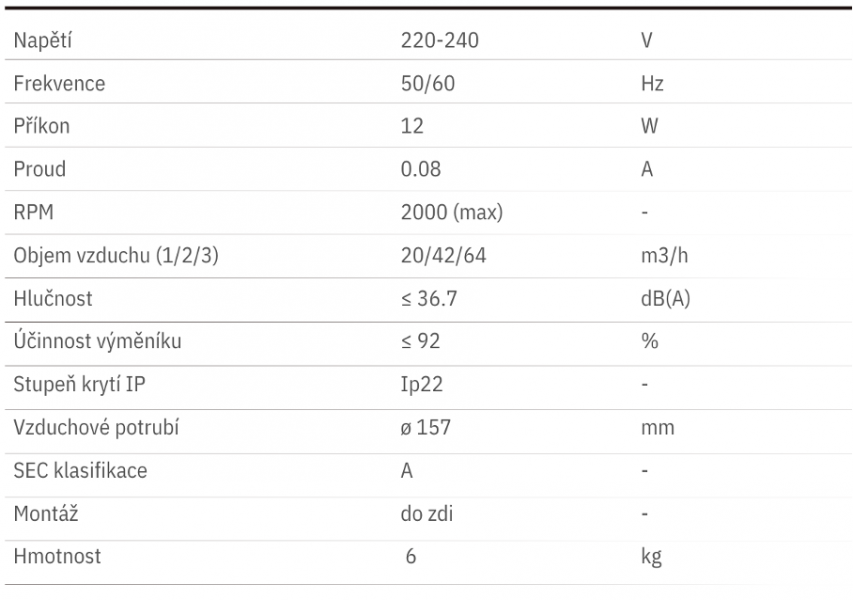
Task: Click the Hz unit cell
Action: pyautogui.click(x=652, y=83)
